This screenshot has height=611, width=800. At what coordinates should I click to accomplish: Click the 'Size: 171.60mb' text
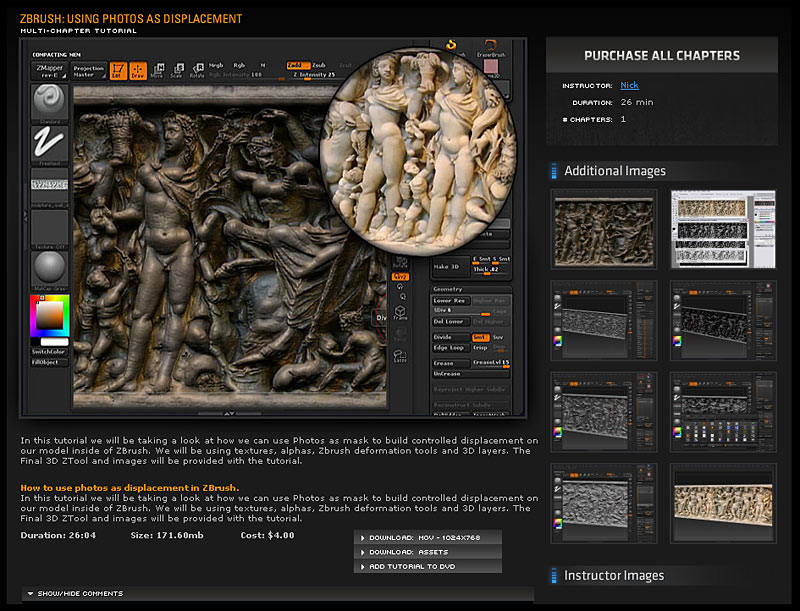pyautogui.click(x=167, y=536)
